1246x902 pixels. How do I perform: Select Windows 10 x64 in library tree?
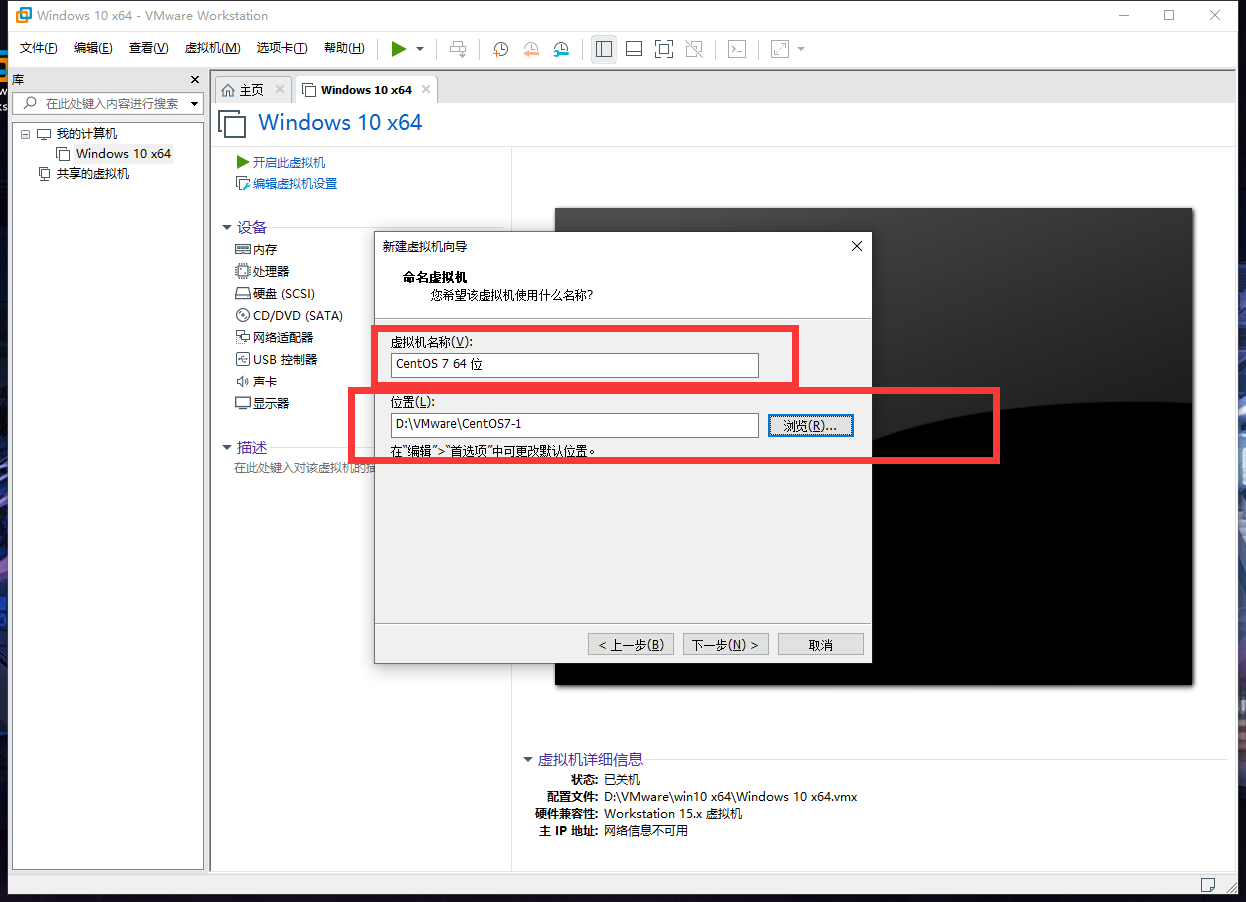pos(123,154)
